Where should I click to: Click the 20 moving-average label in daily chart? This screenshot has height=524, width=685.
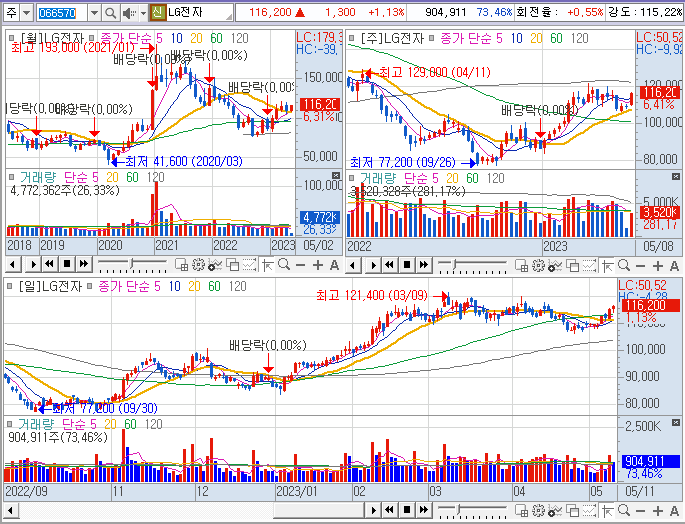pyautogui.click(x=194, y=286)
